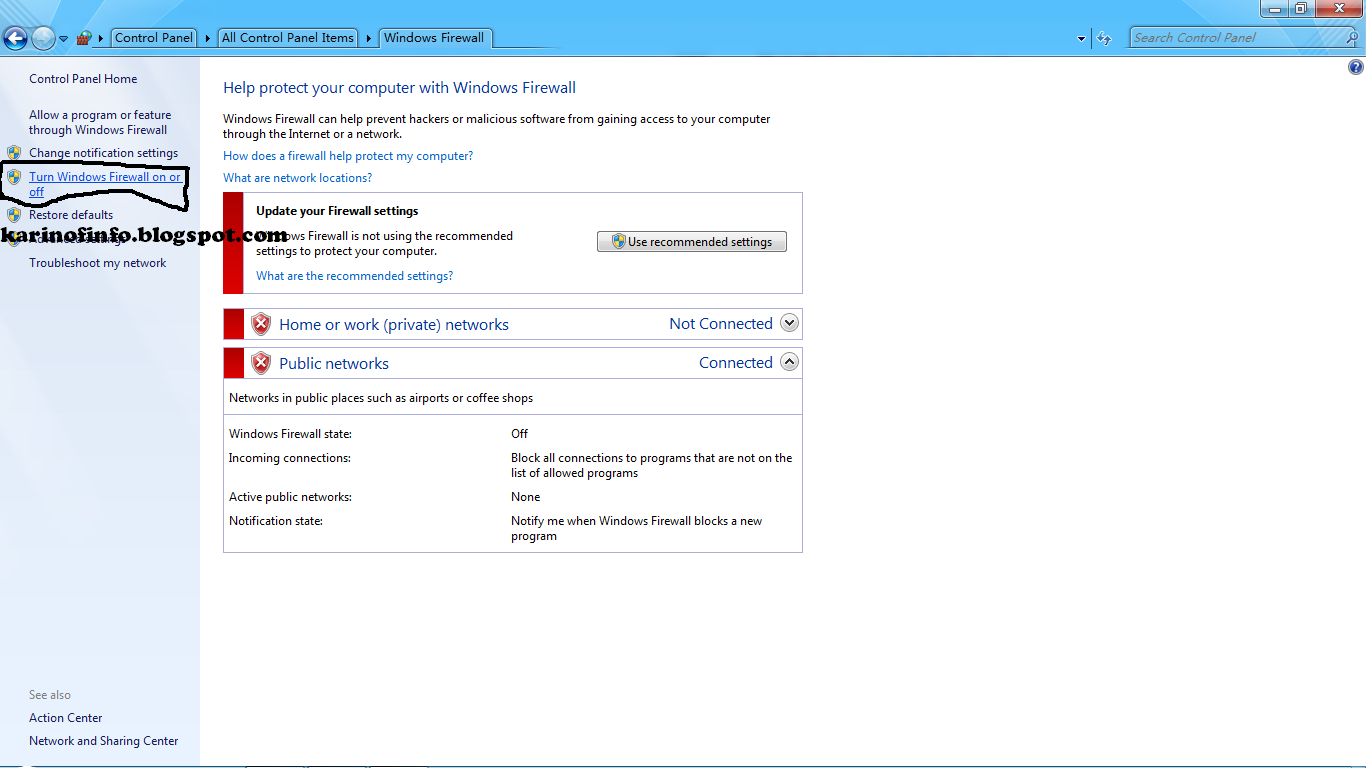Go back with the Back arrow button
The height and width of the screenshot is (768, 1366).
point(15,39)
